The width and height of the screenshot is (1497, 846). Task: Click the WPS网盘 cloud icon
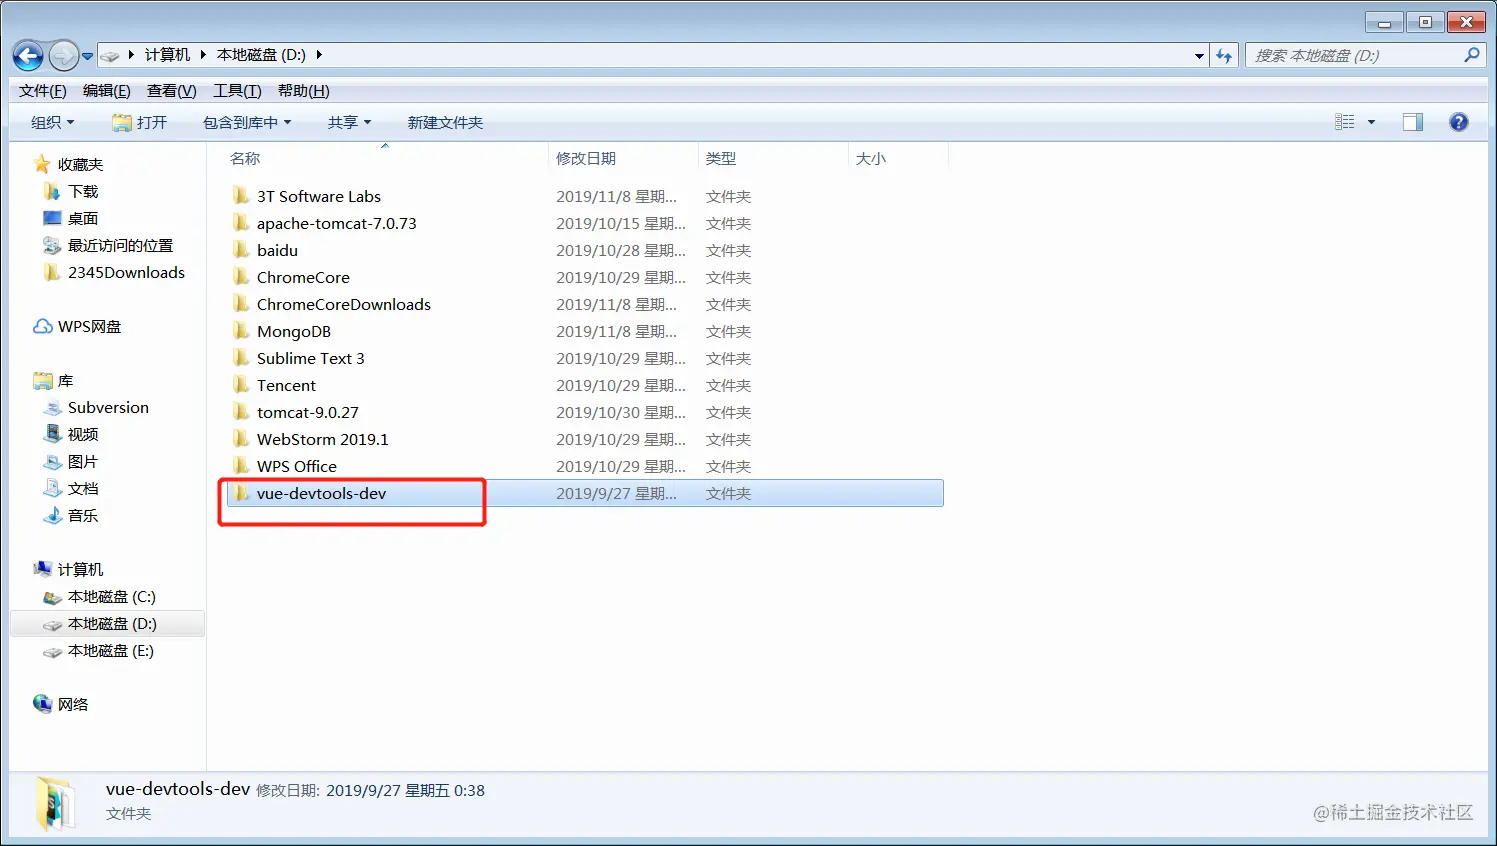point(43,326)
